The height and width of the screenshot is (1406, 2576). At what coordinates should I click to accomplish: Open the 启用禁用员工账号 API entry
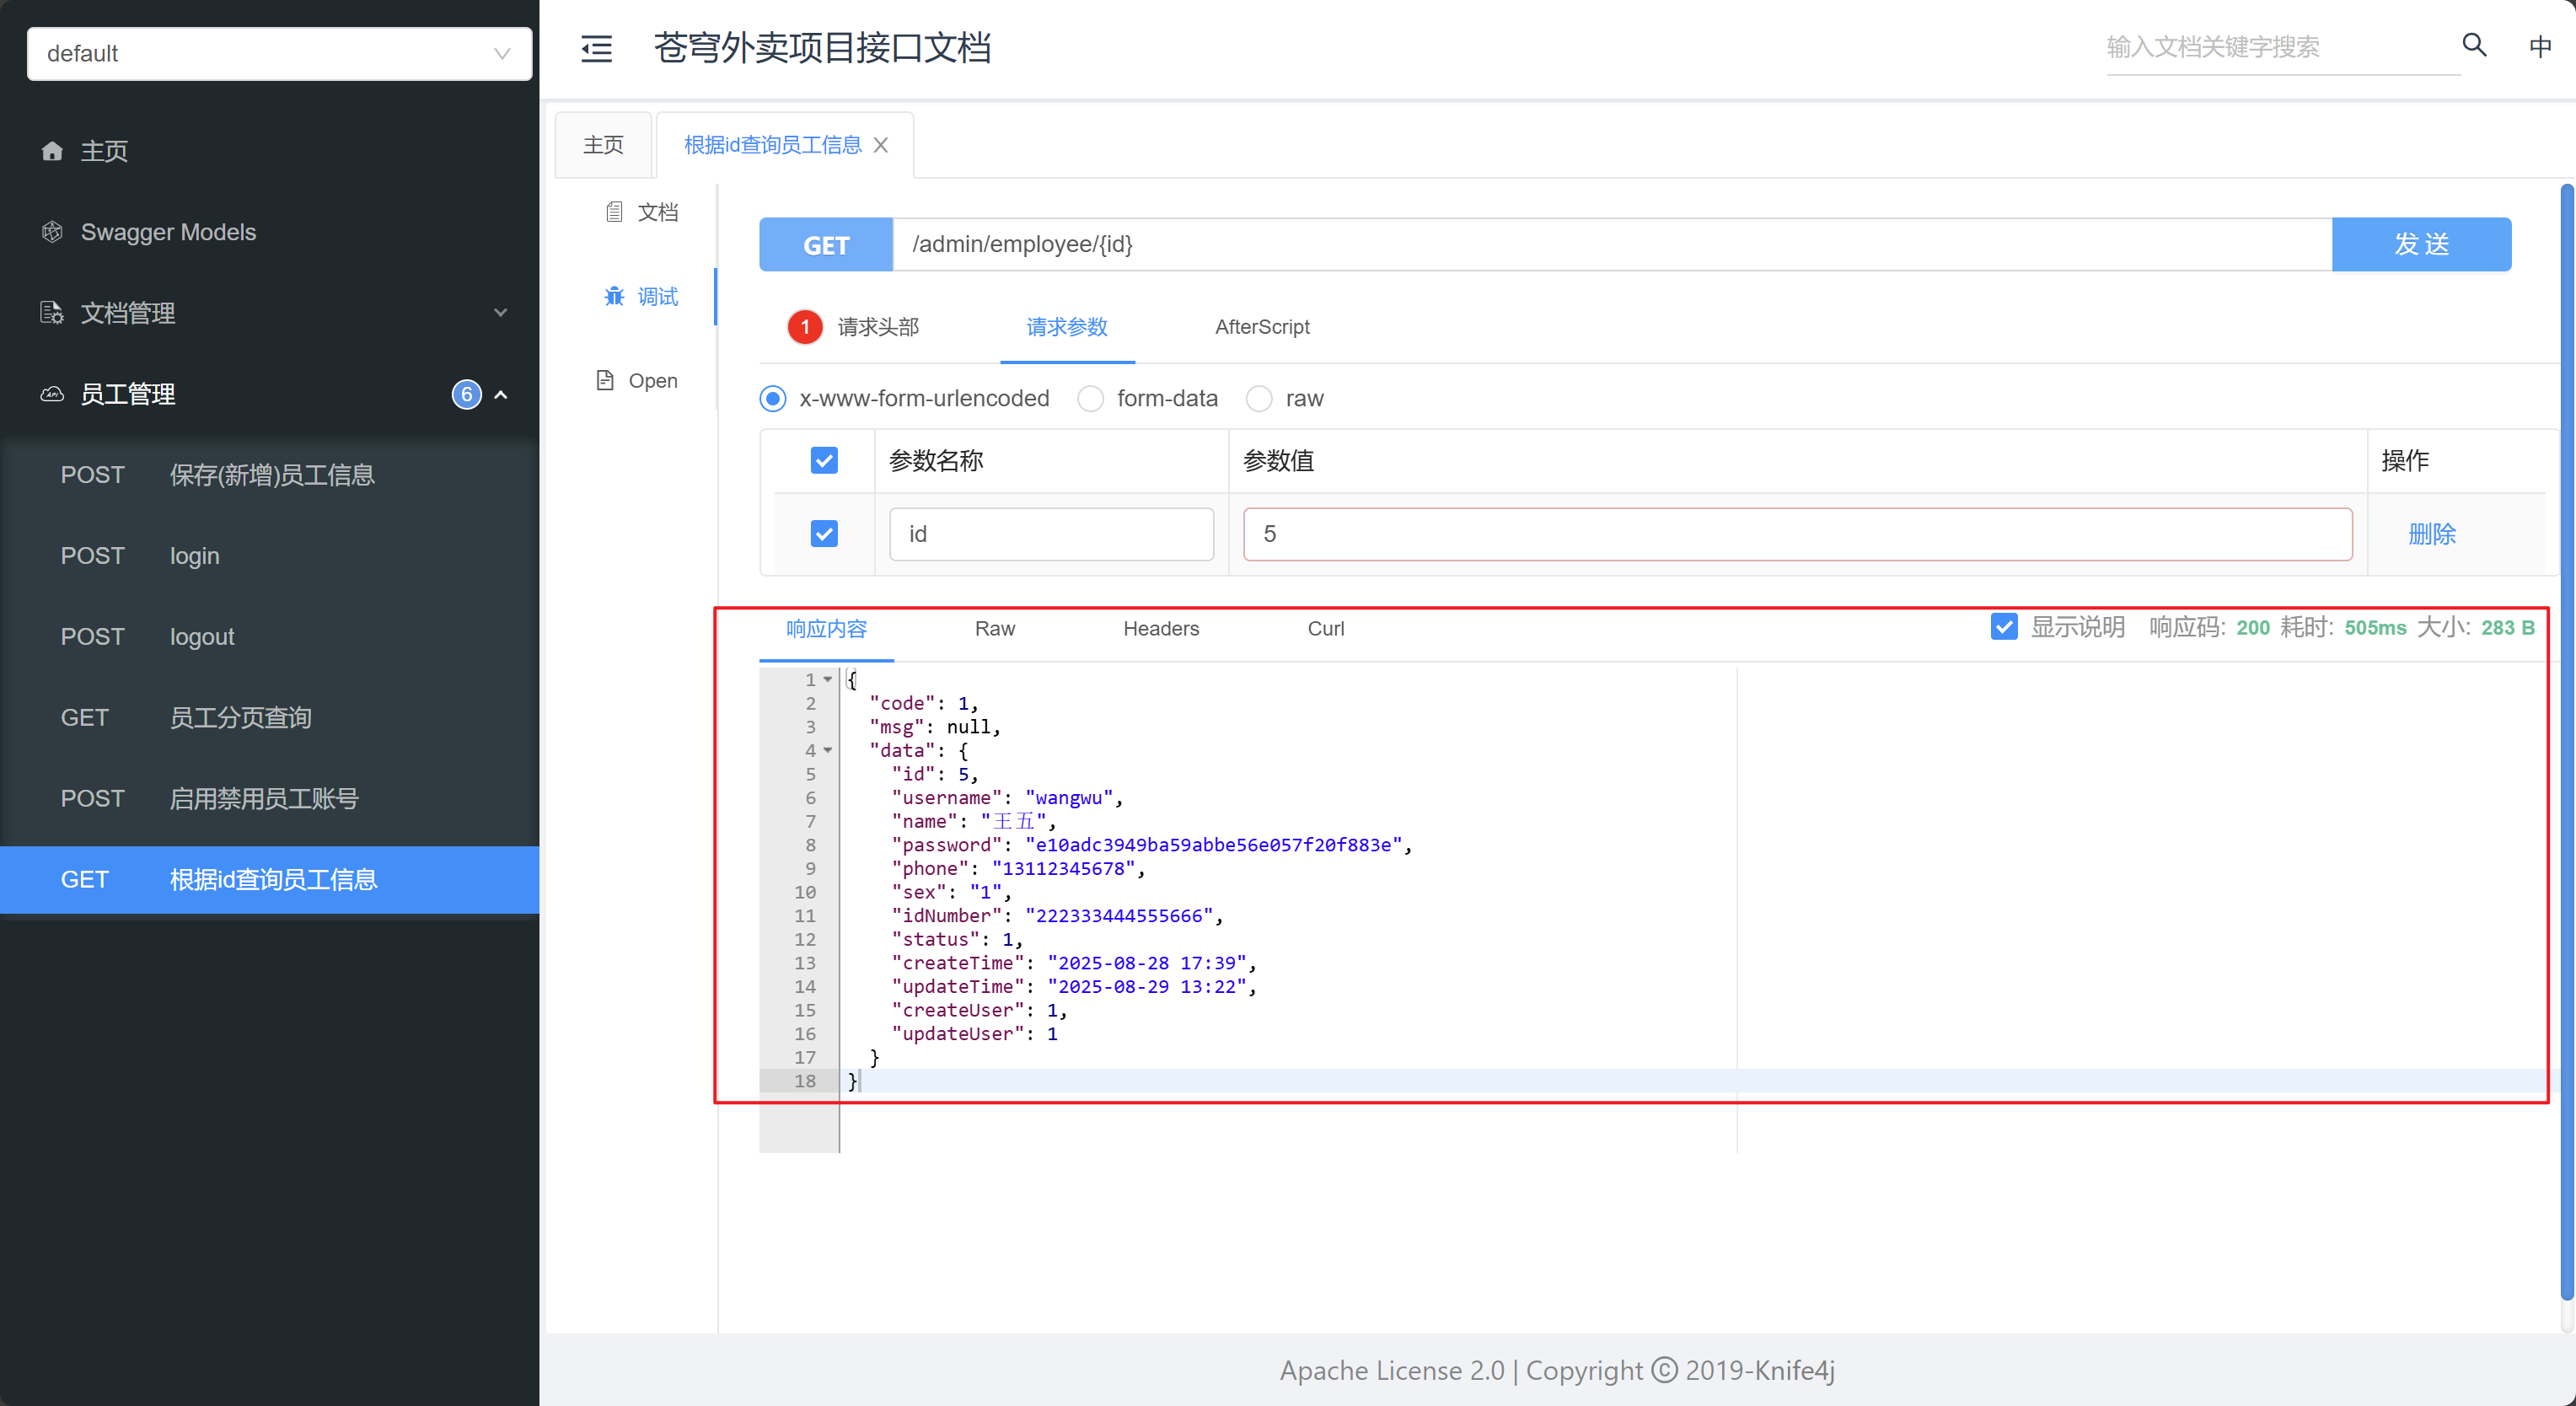click(270, 799)
